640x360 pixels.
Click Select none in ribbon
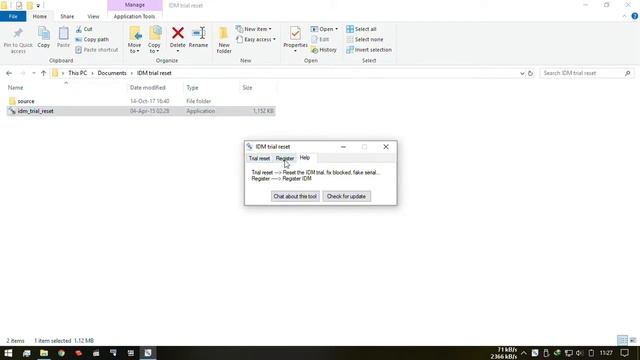pyautogui.click(x=364, y=40)
